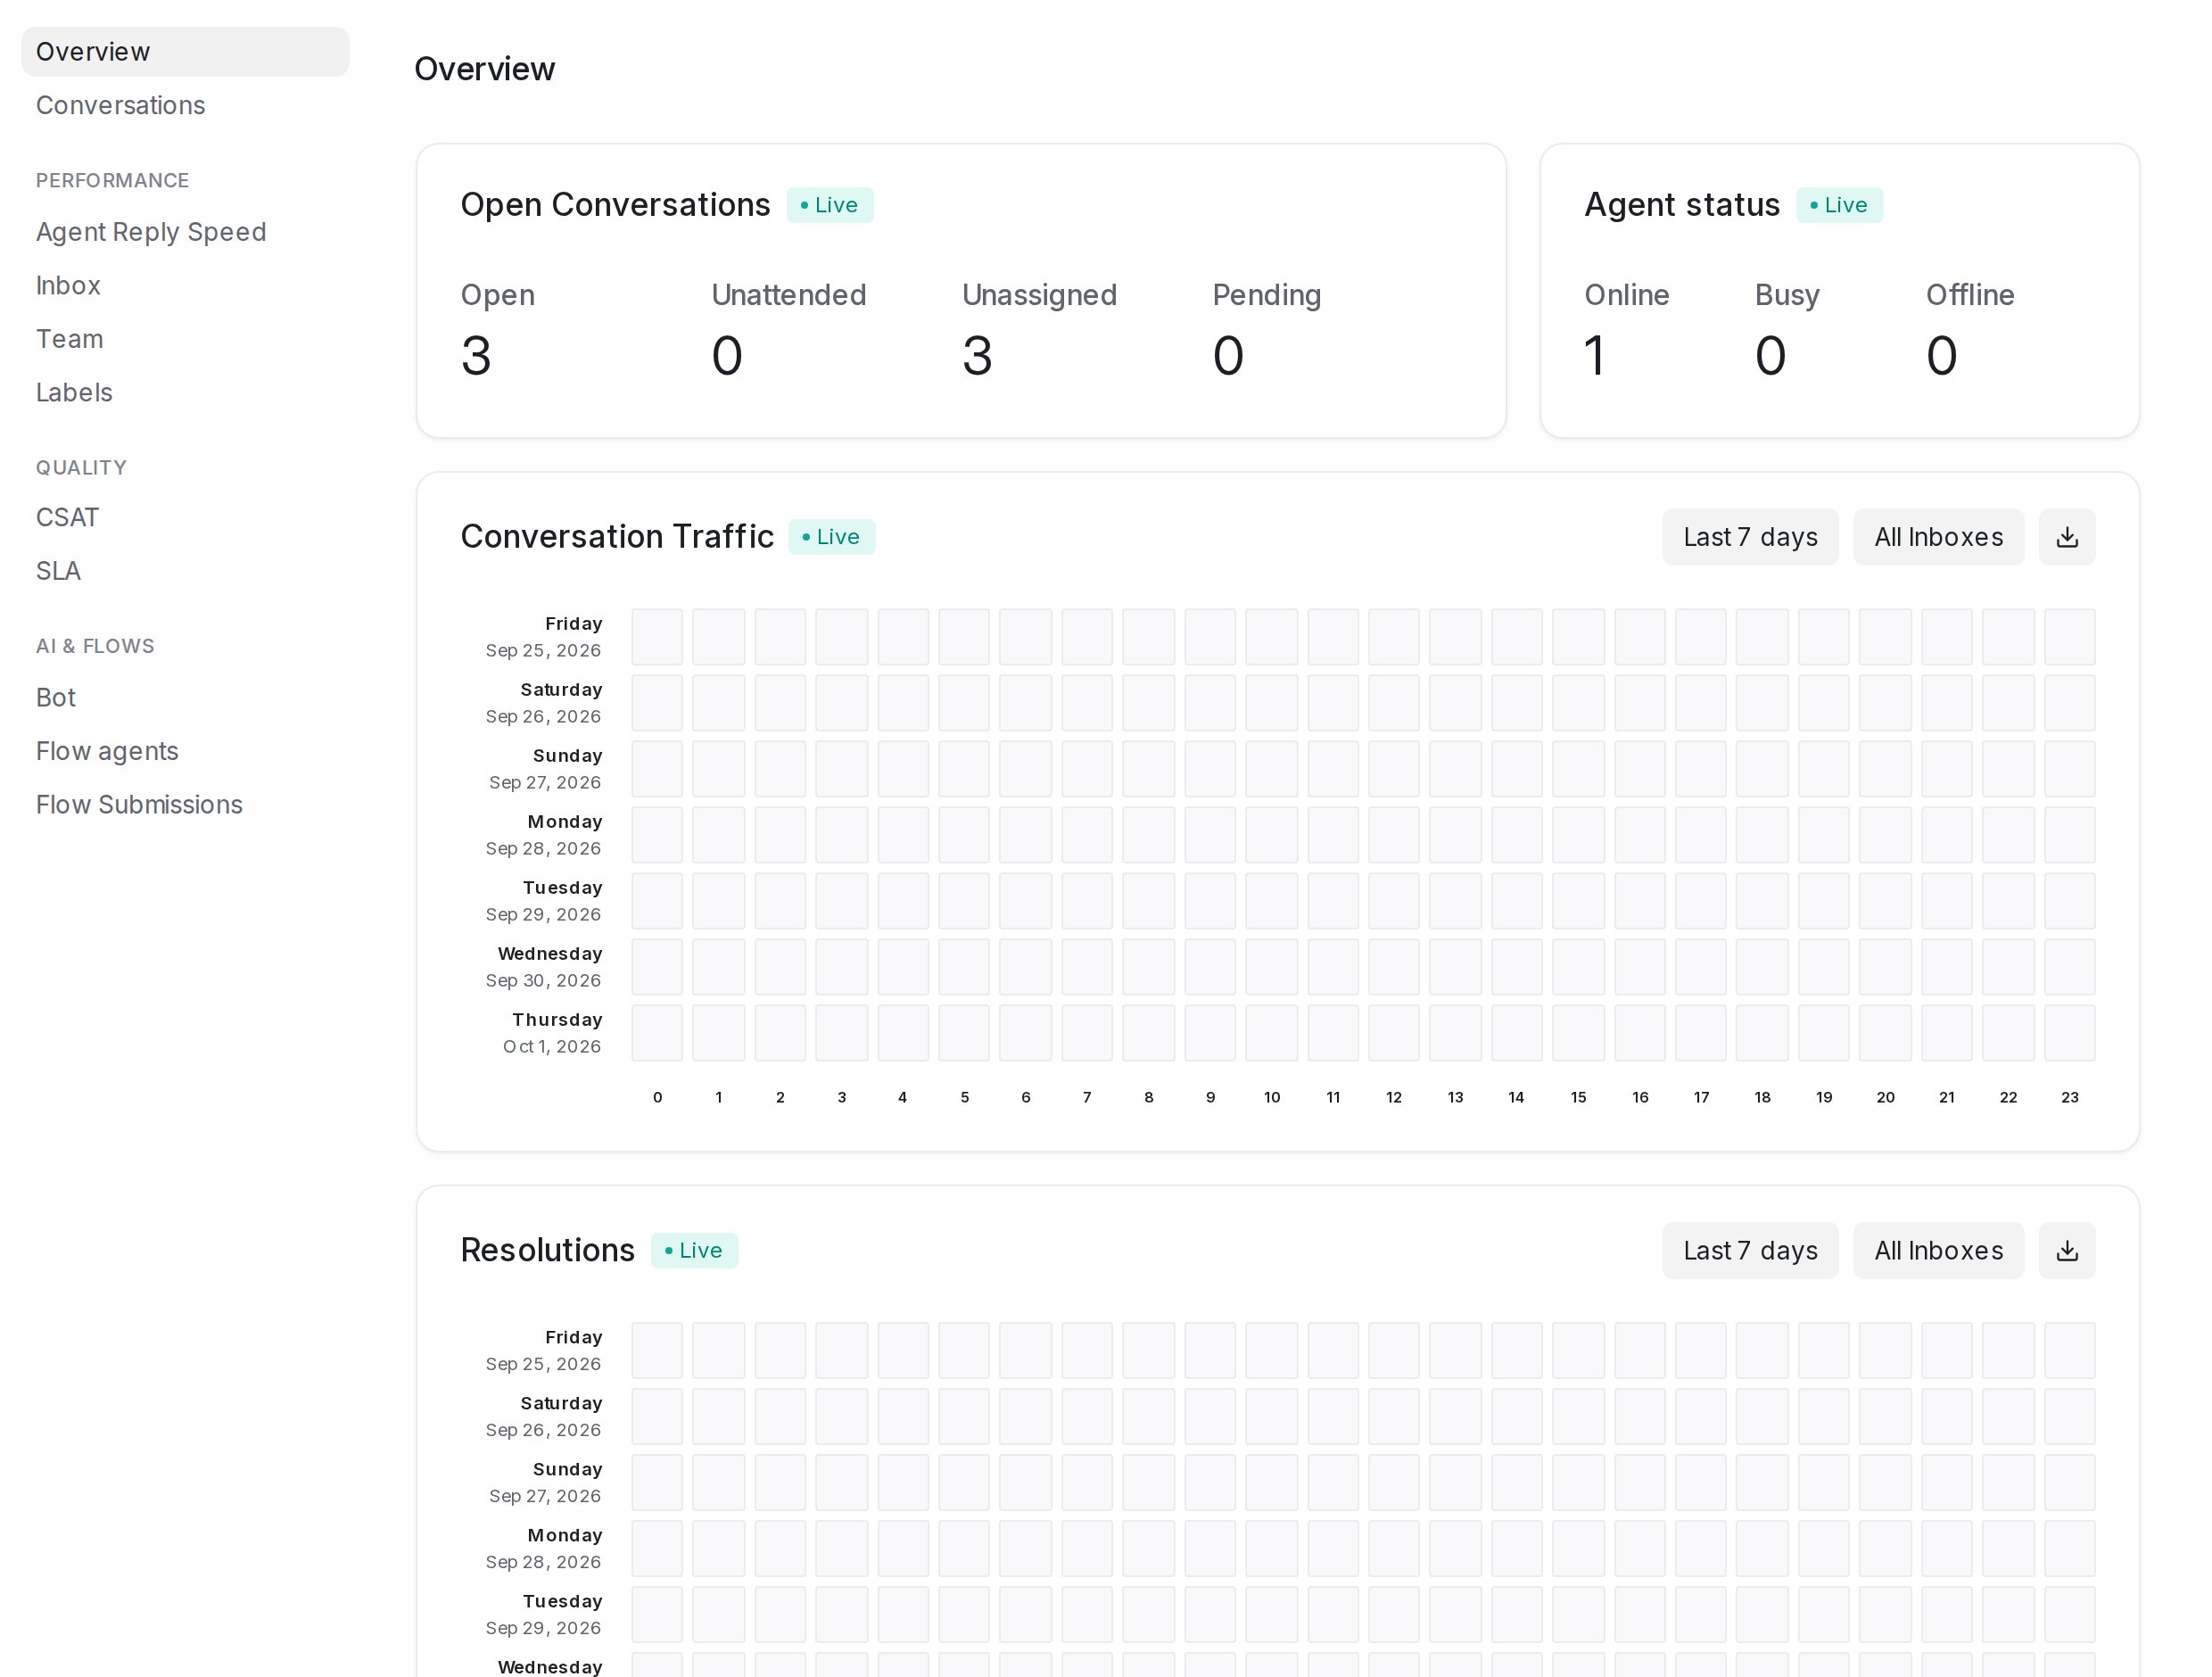
Task: Open Last 7 days filter in Resolutions
Action: pyautogui.click(x=1750, y=1250)
